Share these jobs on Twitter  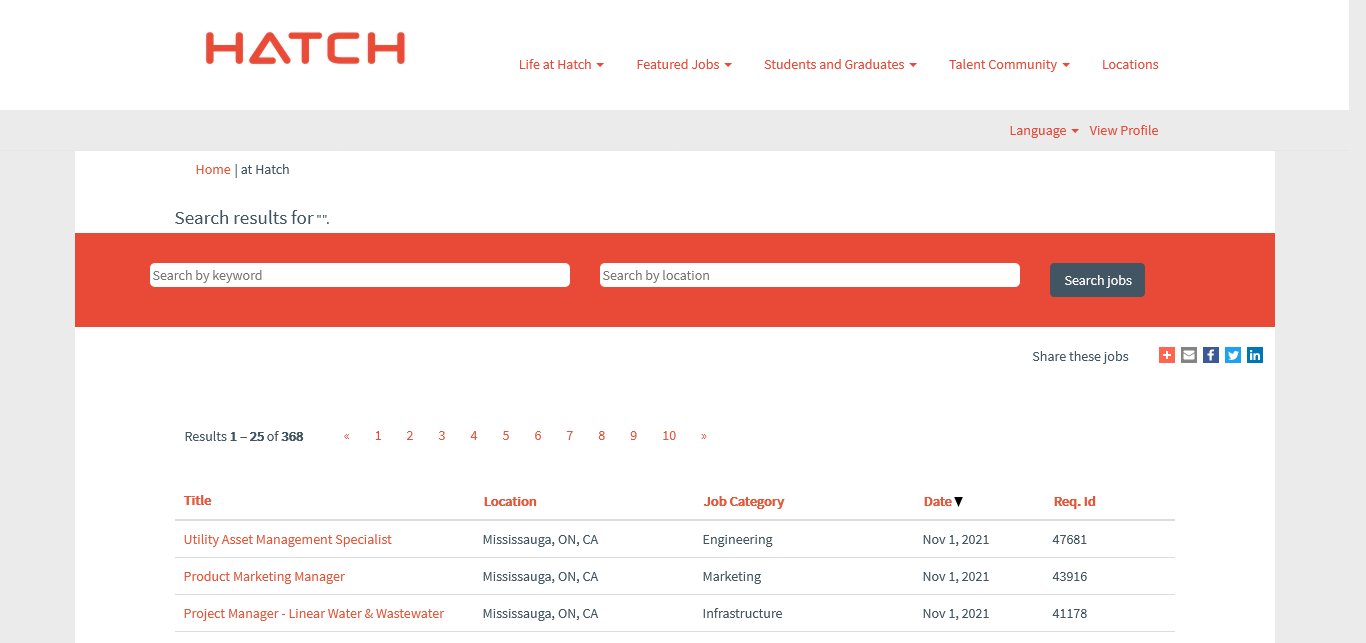click(x=1233, y=355)
